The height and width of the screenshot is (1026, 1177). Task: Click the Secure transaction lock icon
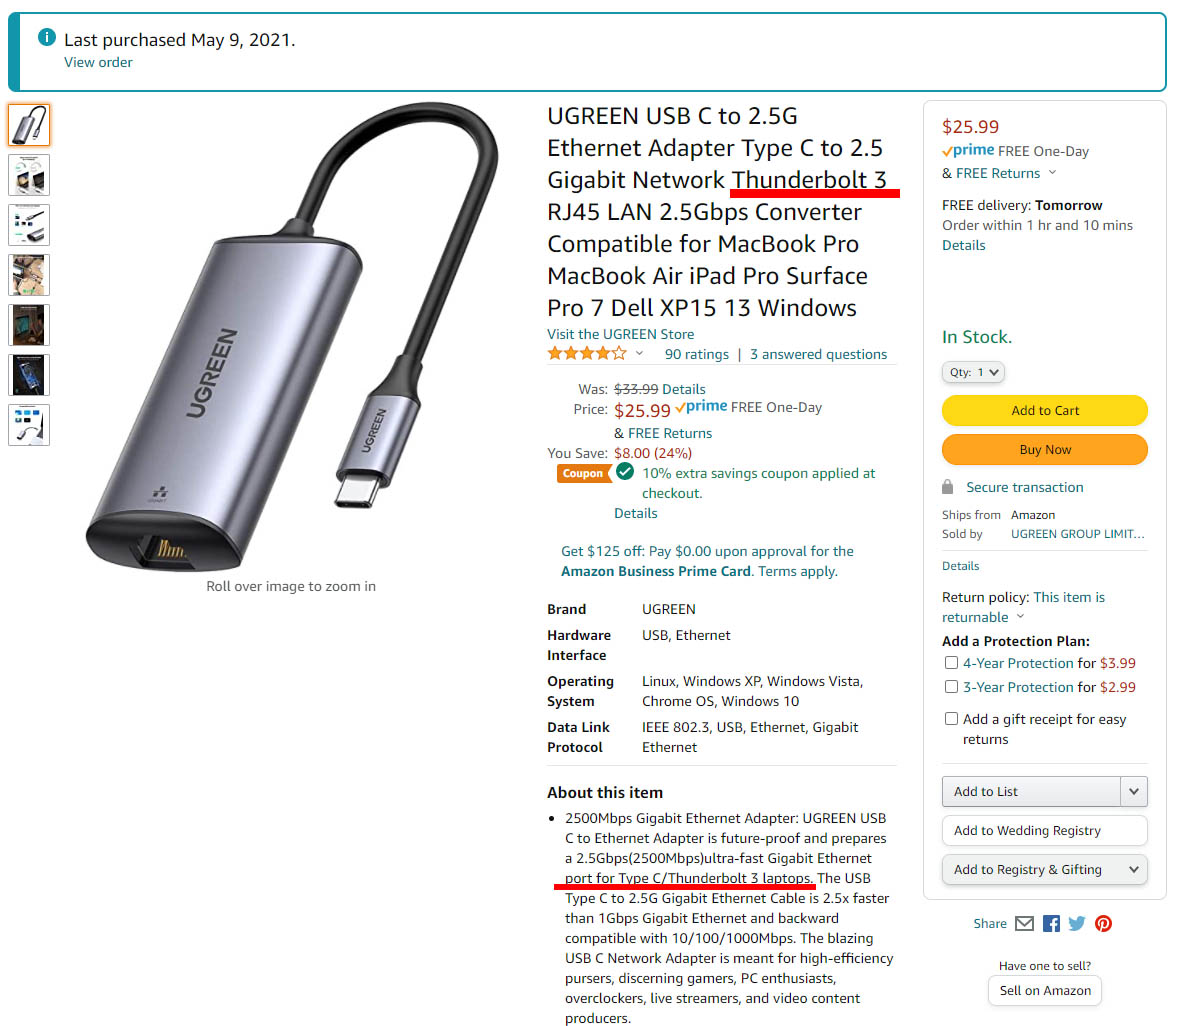pos(947,487)
